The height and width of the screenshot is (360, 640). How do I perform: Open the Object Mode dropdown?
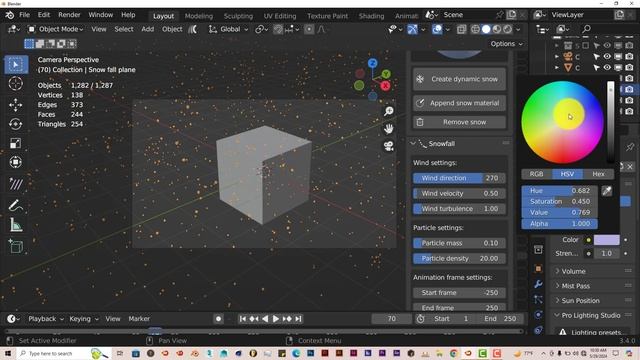(x=56, y=29)
